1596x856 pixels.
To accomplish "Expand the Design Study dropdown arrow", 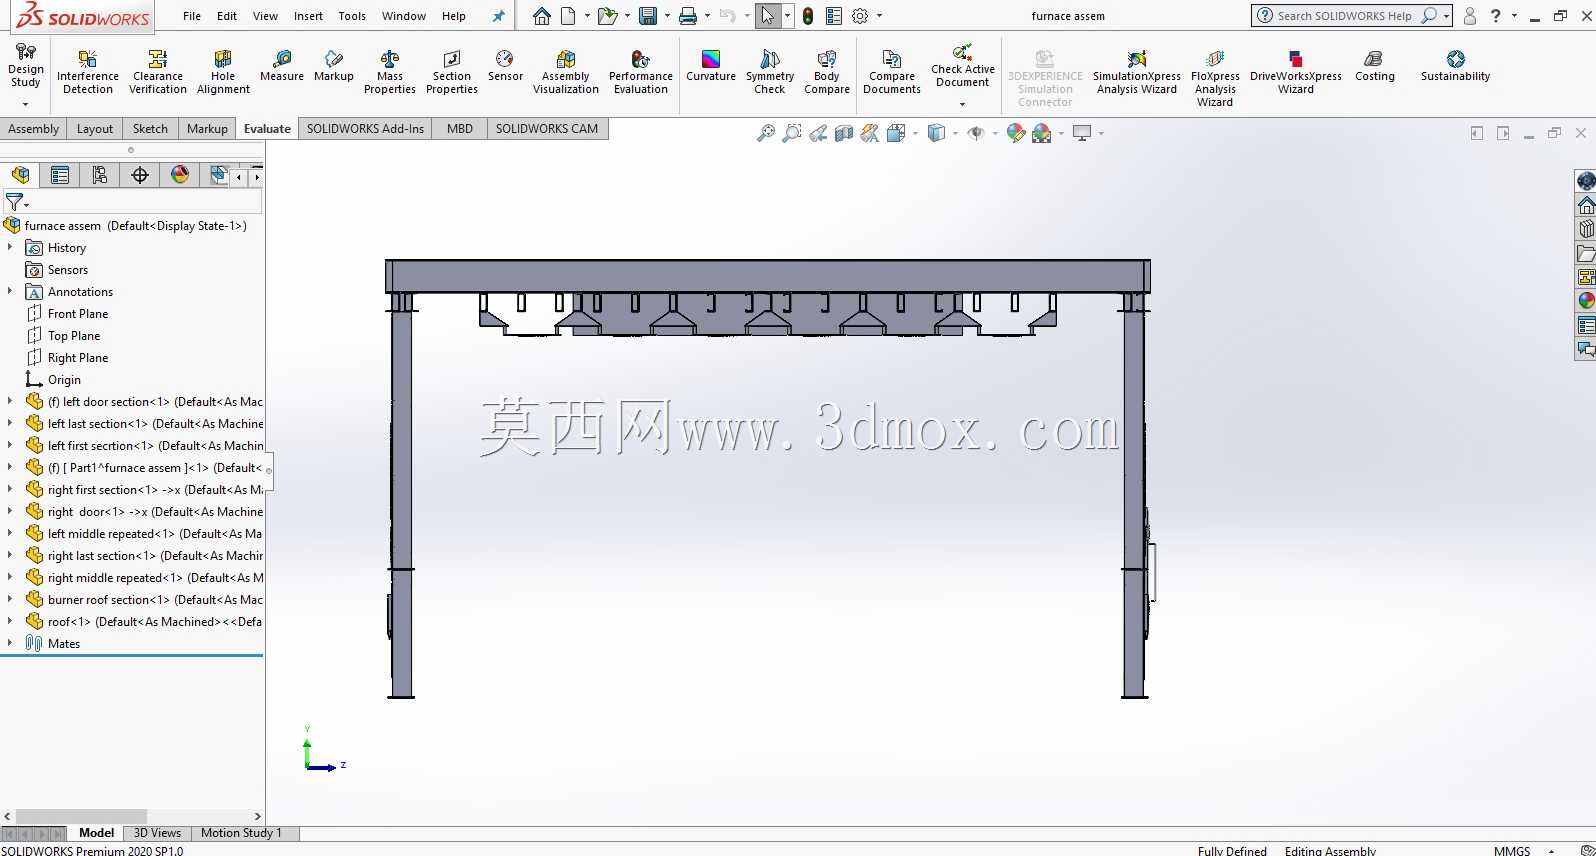I will 25,104.
